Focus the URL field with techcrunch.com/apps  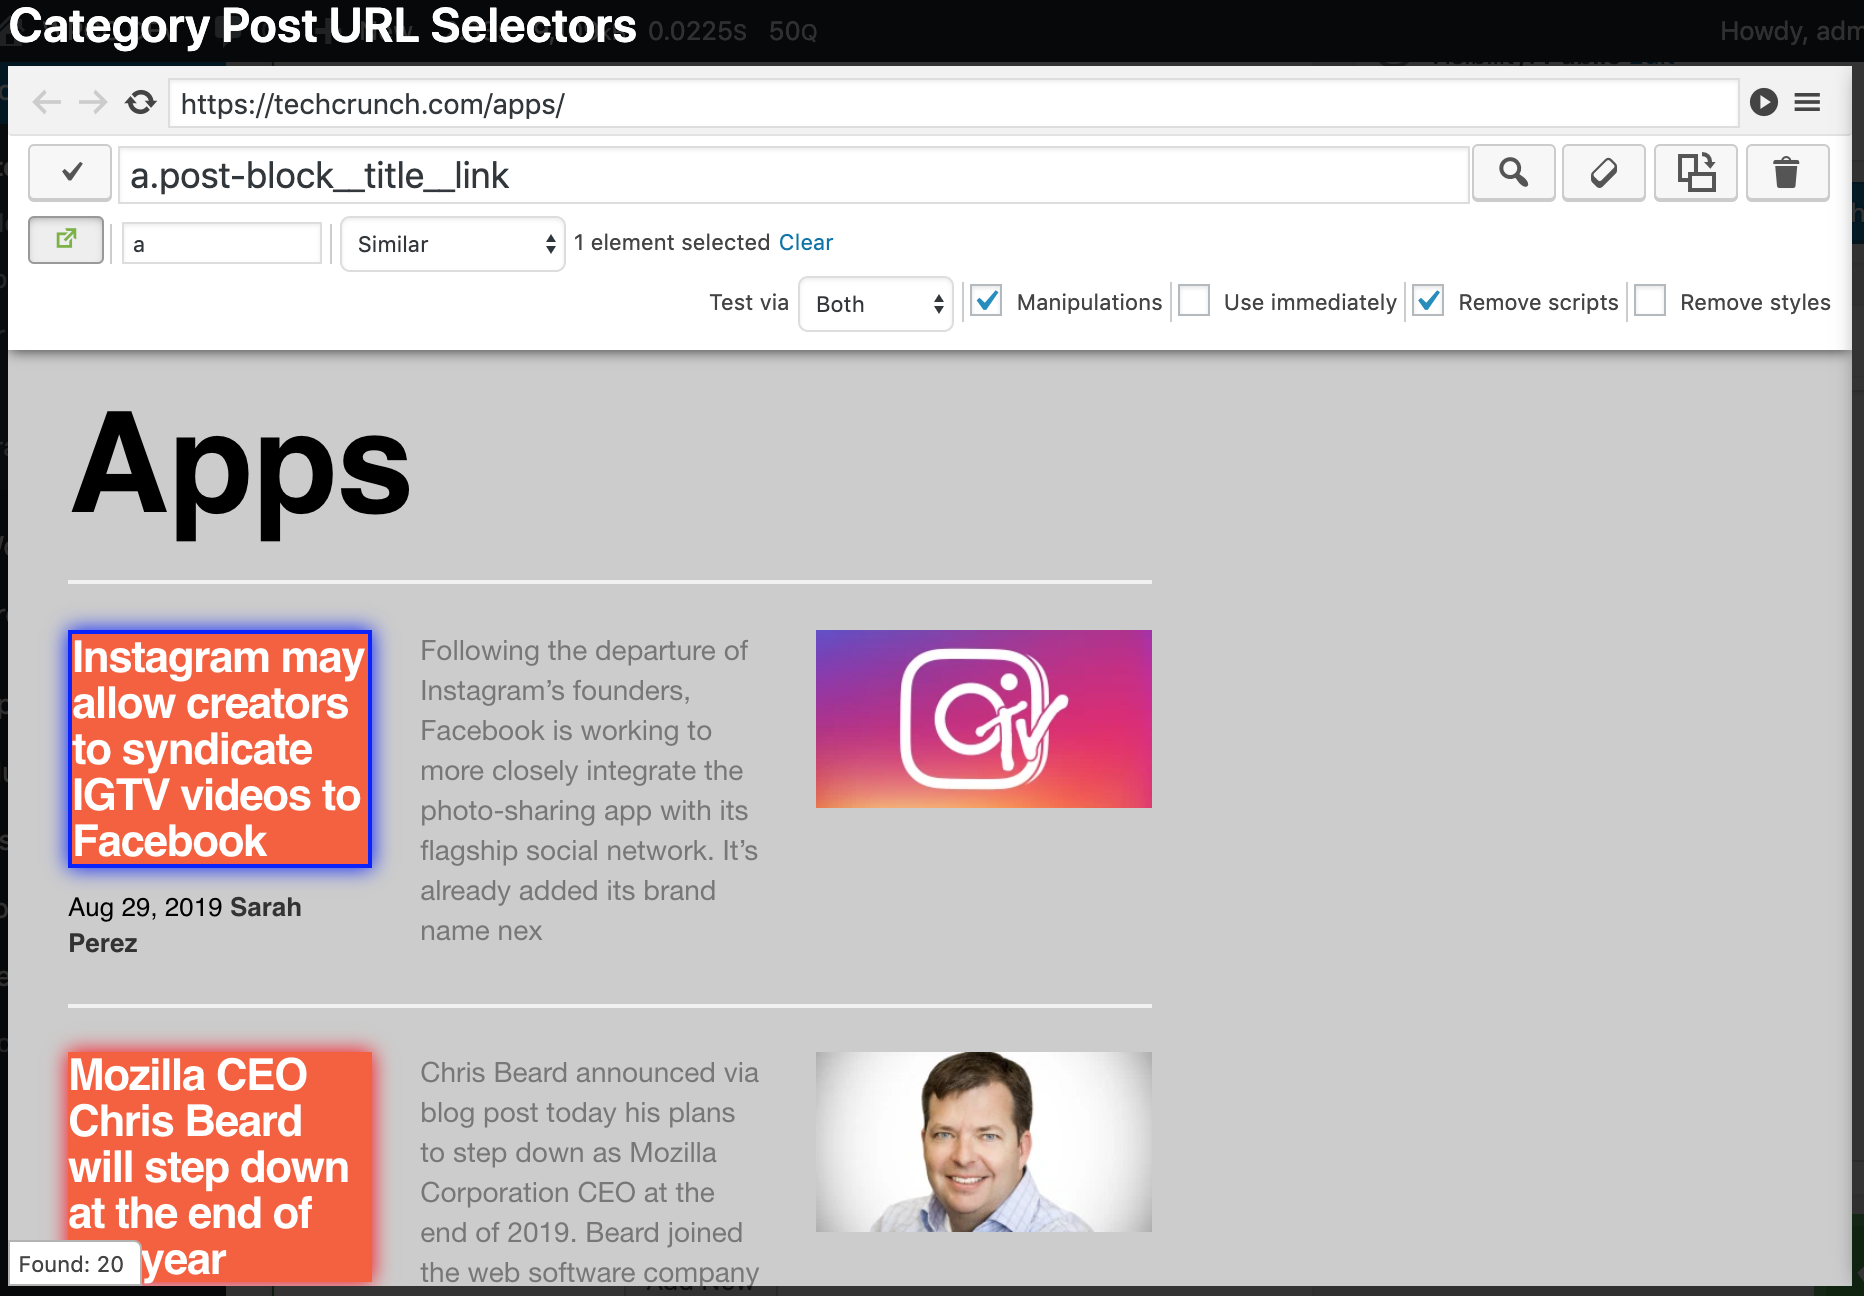954,104
